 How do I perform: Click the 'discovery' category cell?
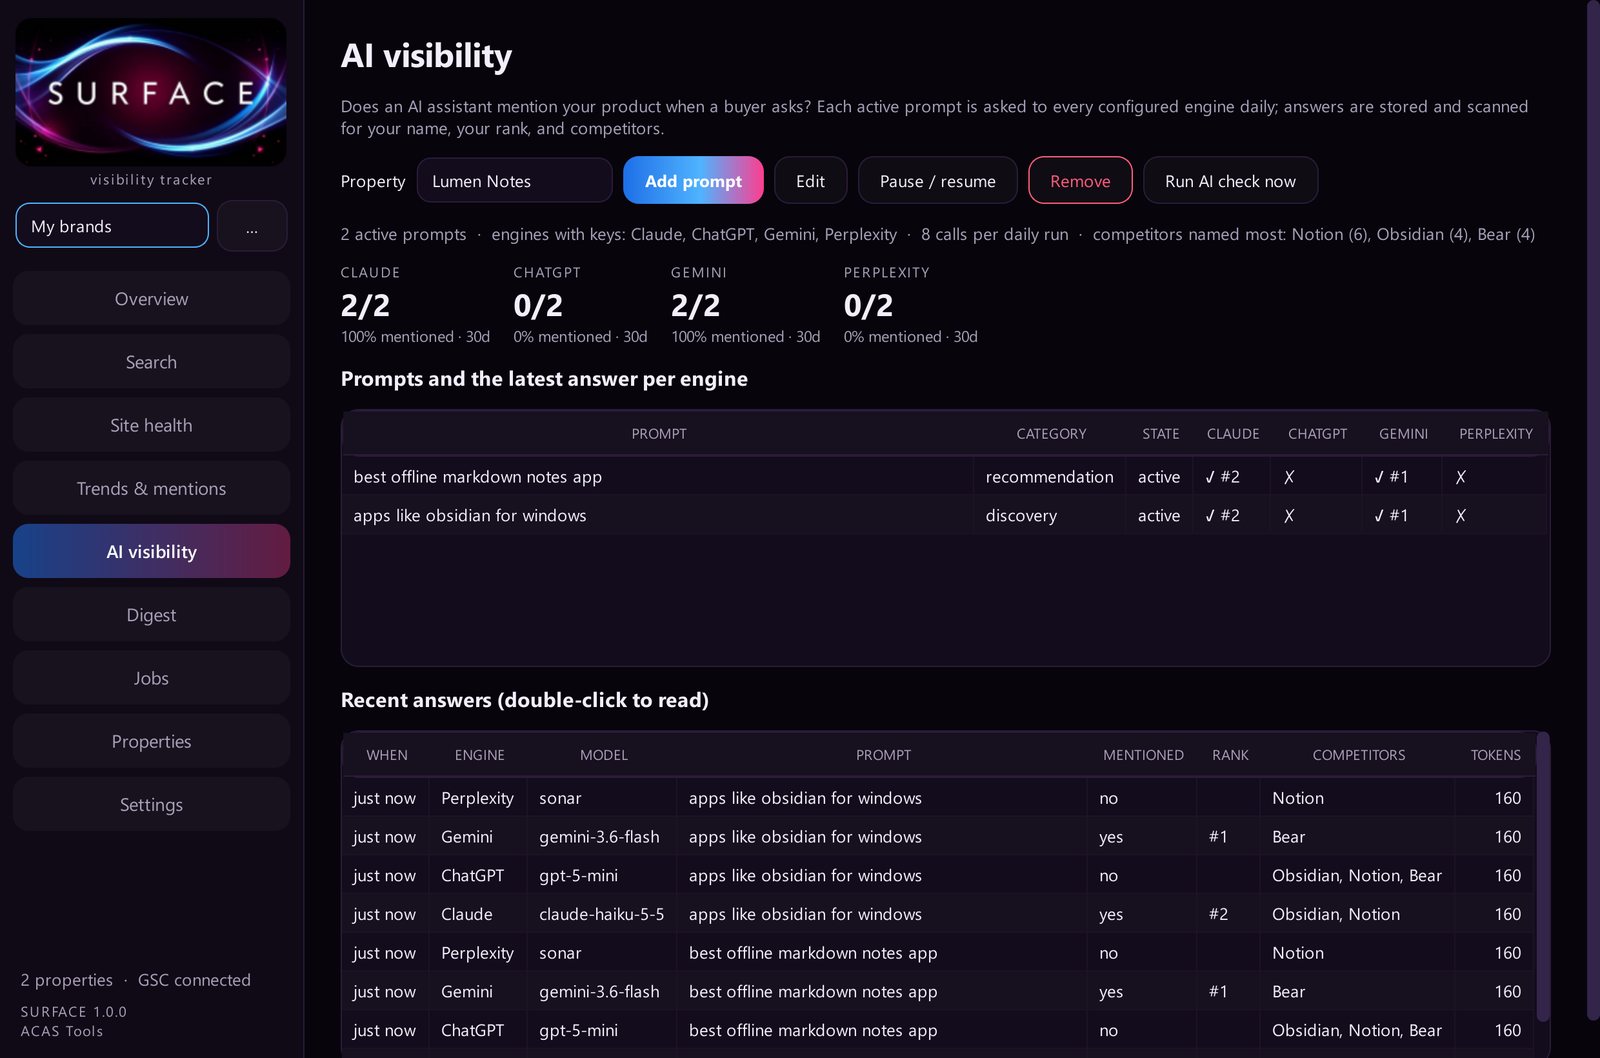click(x=1049, y=516)
